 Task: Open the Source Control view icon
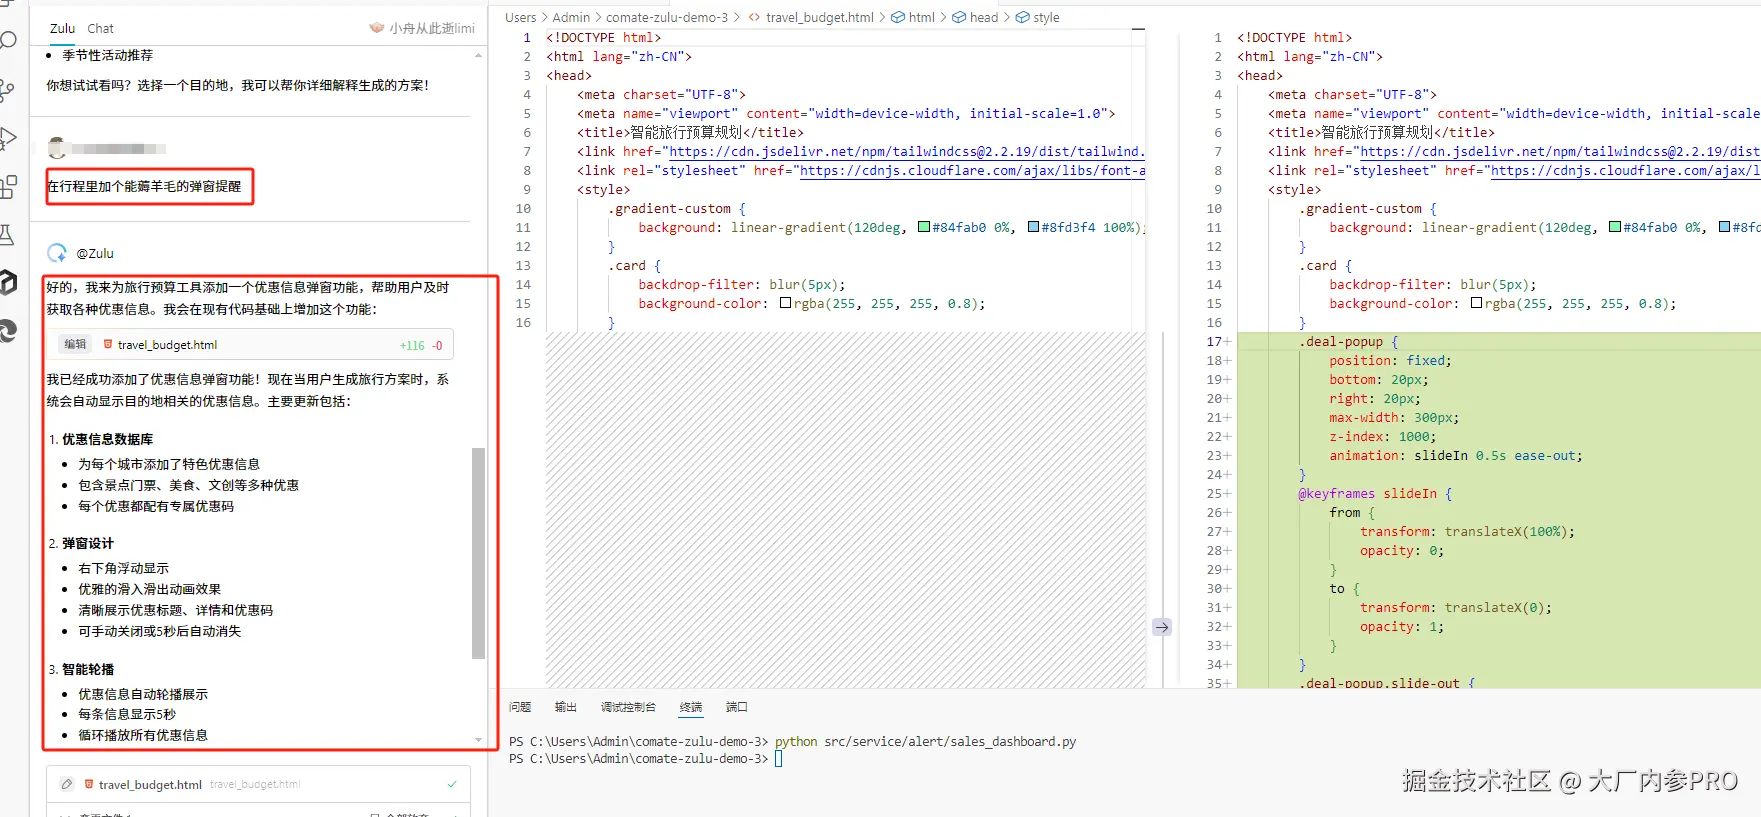(7, 91)
